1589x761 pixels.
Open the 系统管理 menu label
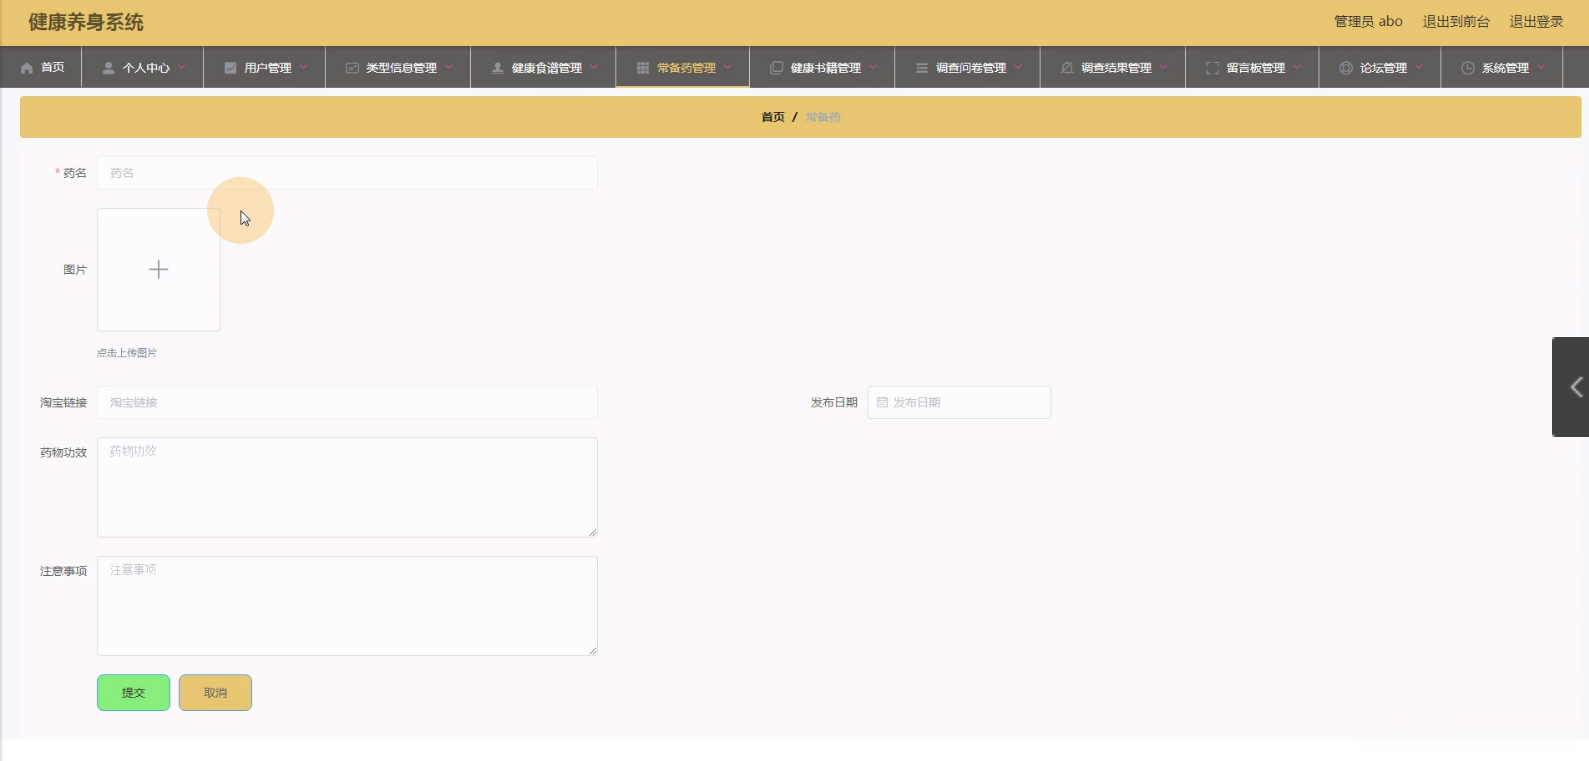pyautogui.click(x=1505, y=68)
